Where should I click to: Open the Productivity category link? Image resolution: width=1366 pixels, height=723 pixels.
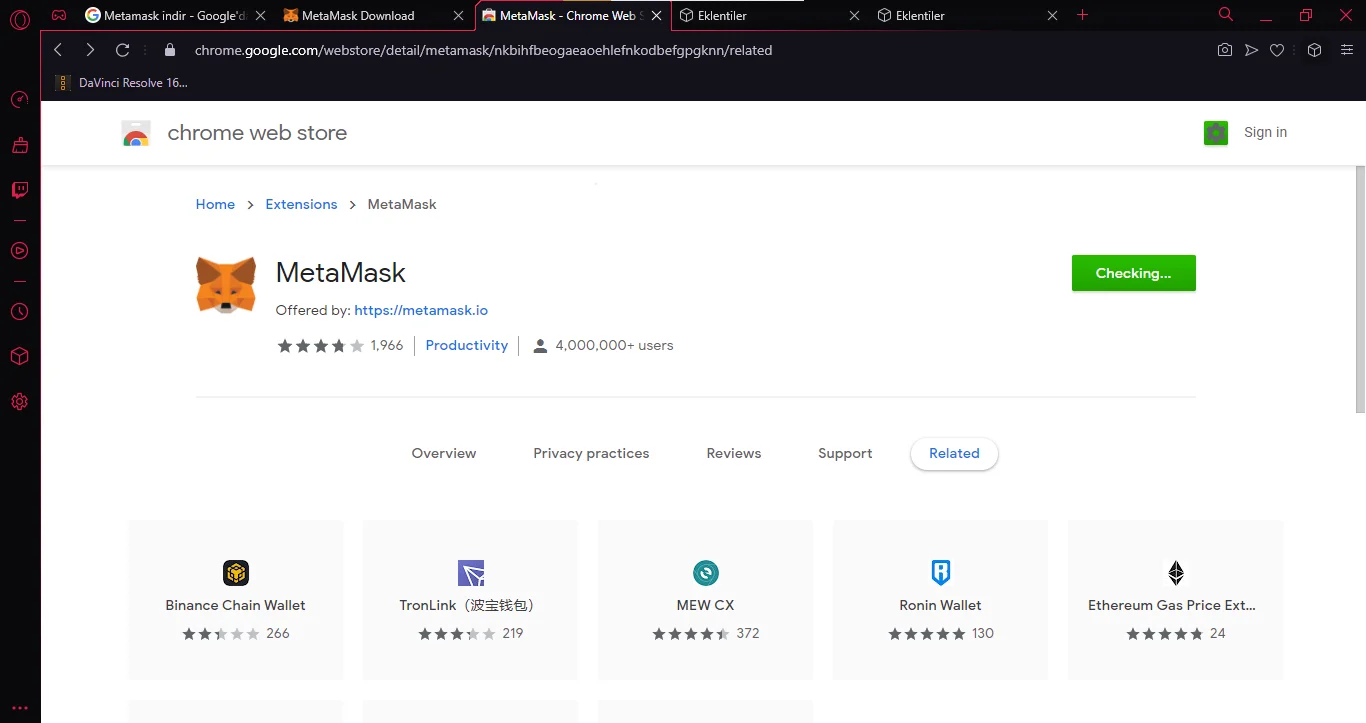tap(467, 345)
